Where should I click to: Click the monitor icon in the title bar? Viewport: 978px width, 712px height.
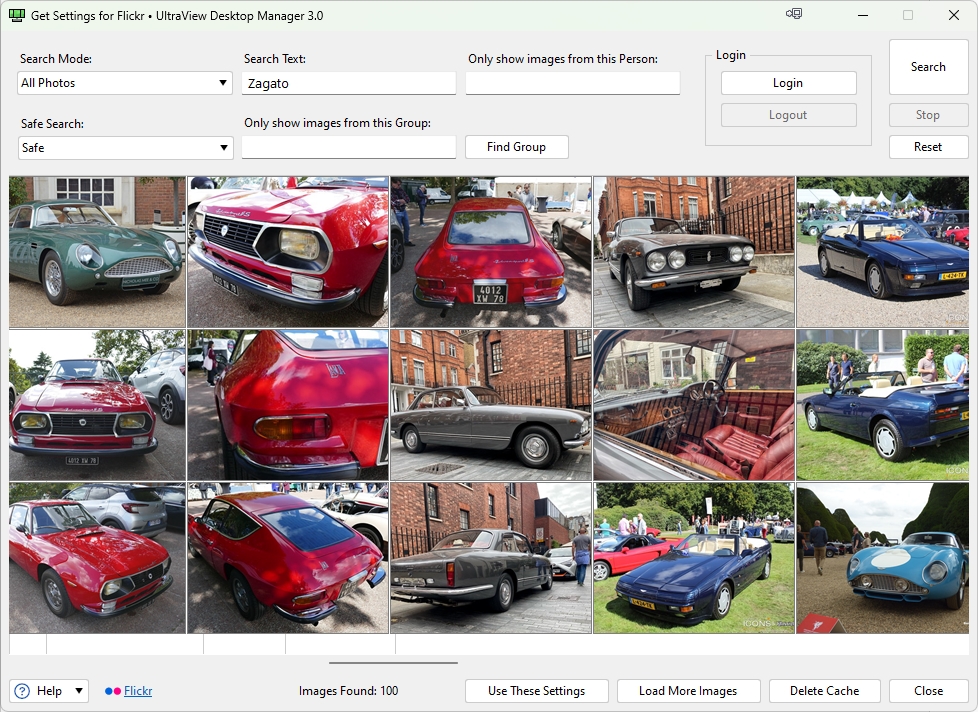click(794, 15)
